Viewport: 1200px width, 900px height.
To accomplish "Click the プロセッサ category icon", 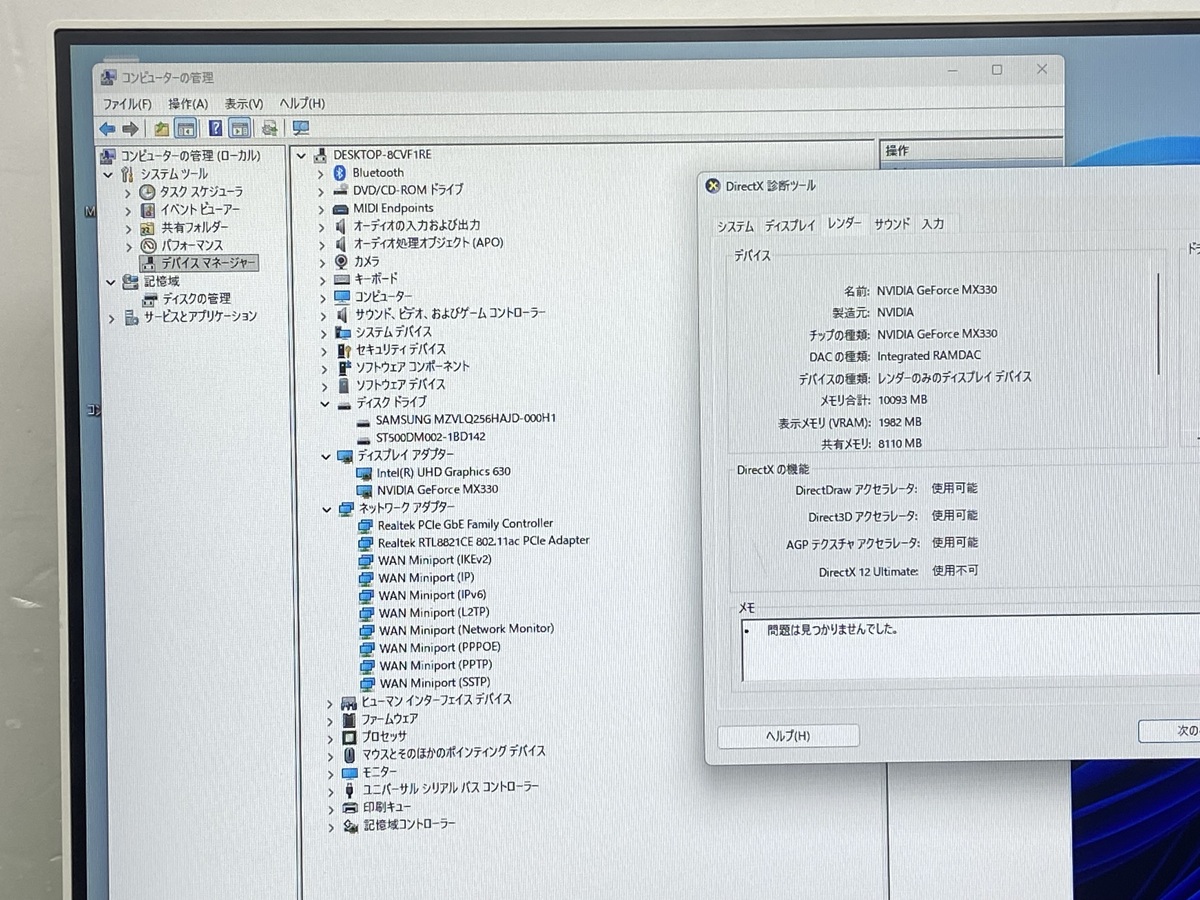I will point(349,736).
